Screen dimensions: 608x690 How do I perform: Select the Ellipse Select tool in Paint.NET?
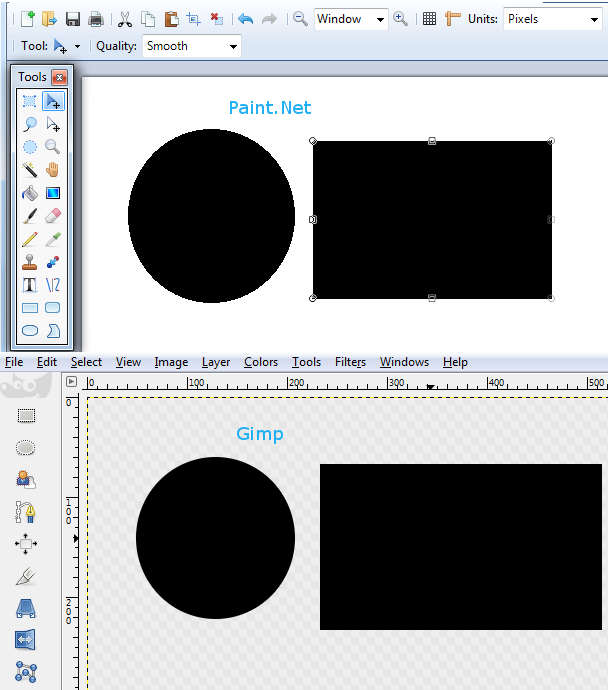tap(30, 147)
